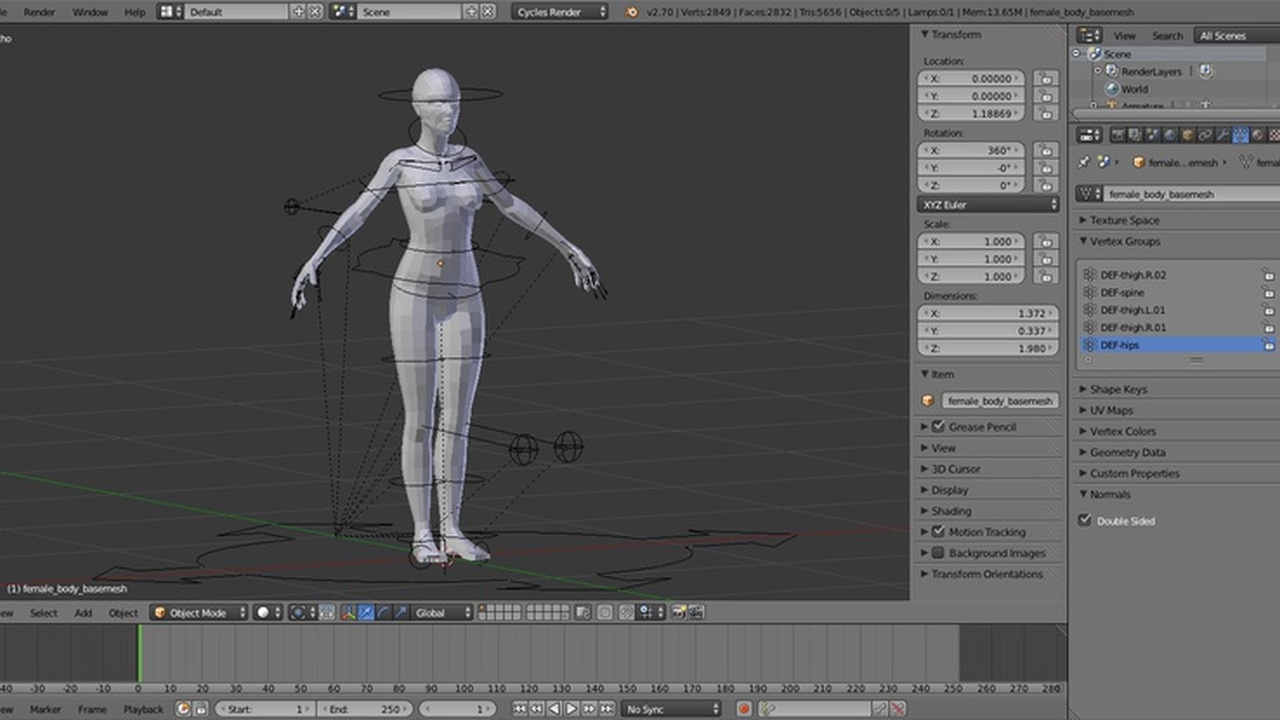Click the female_body_basemesh name field in Item panel
Viewport: 1280px width, 720px height.
pyautogui.click(x=997, y=400)
